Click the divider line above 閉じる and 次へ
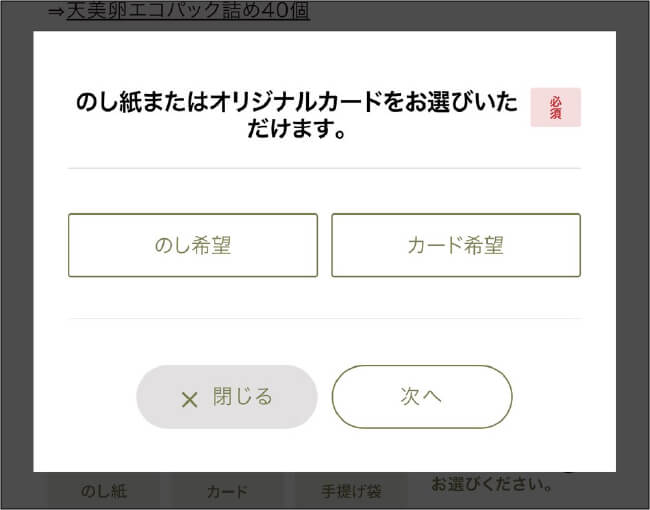This screenshot has width=650, height=510. [324, 318]
